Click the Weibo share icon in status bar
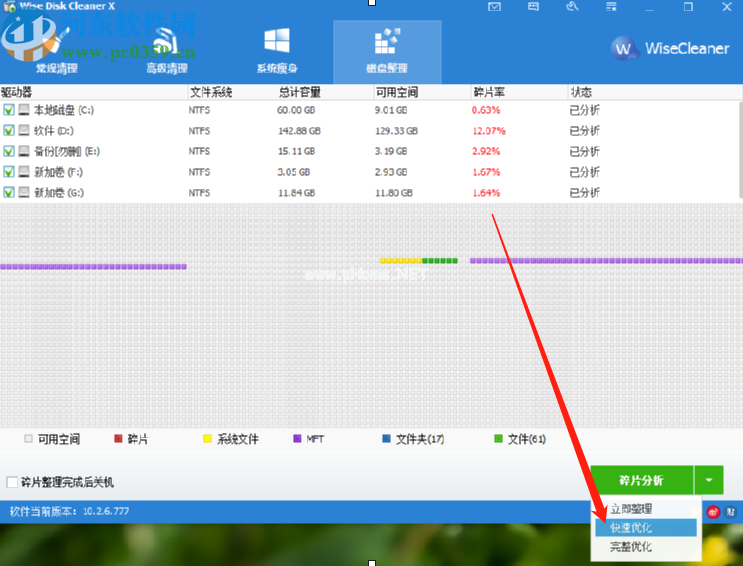Image resolution: width=743 pixels, height=566 pixels. [x=715, y=511]
